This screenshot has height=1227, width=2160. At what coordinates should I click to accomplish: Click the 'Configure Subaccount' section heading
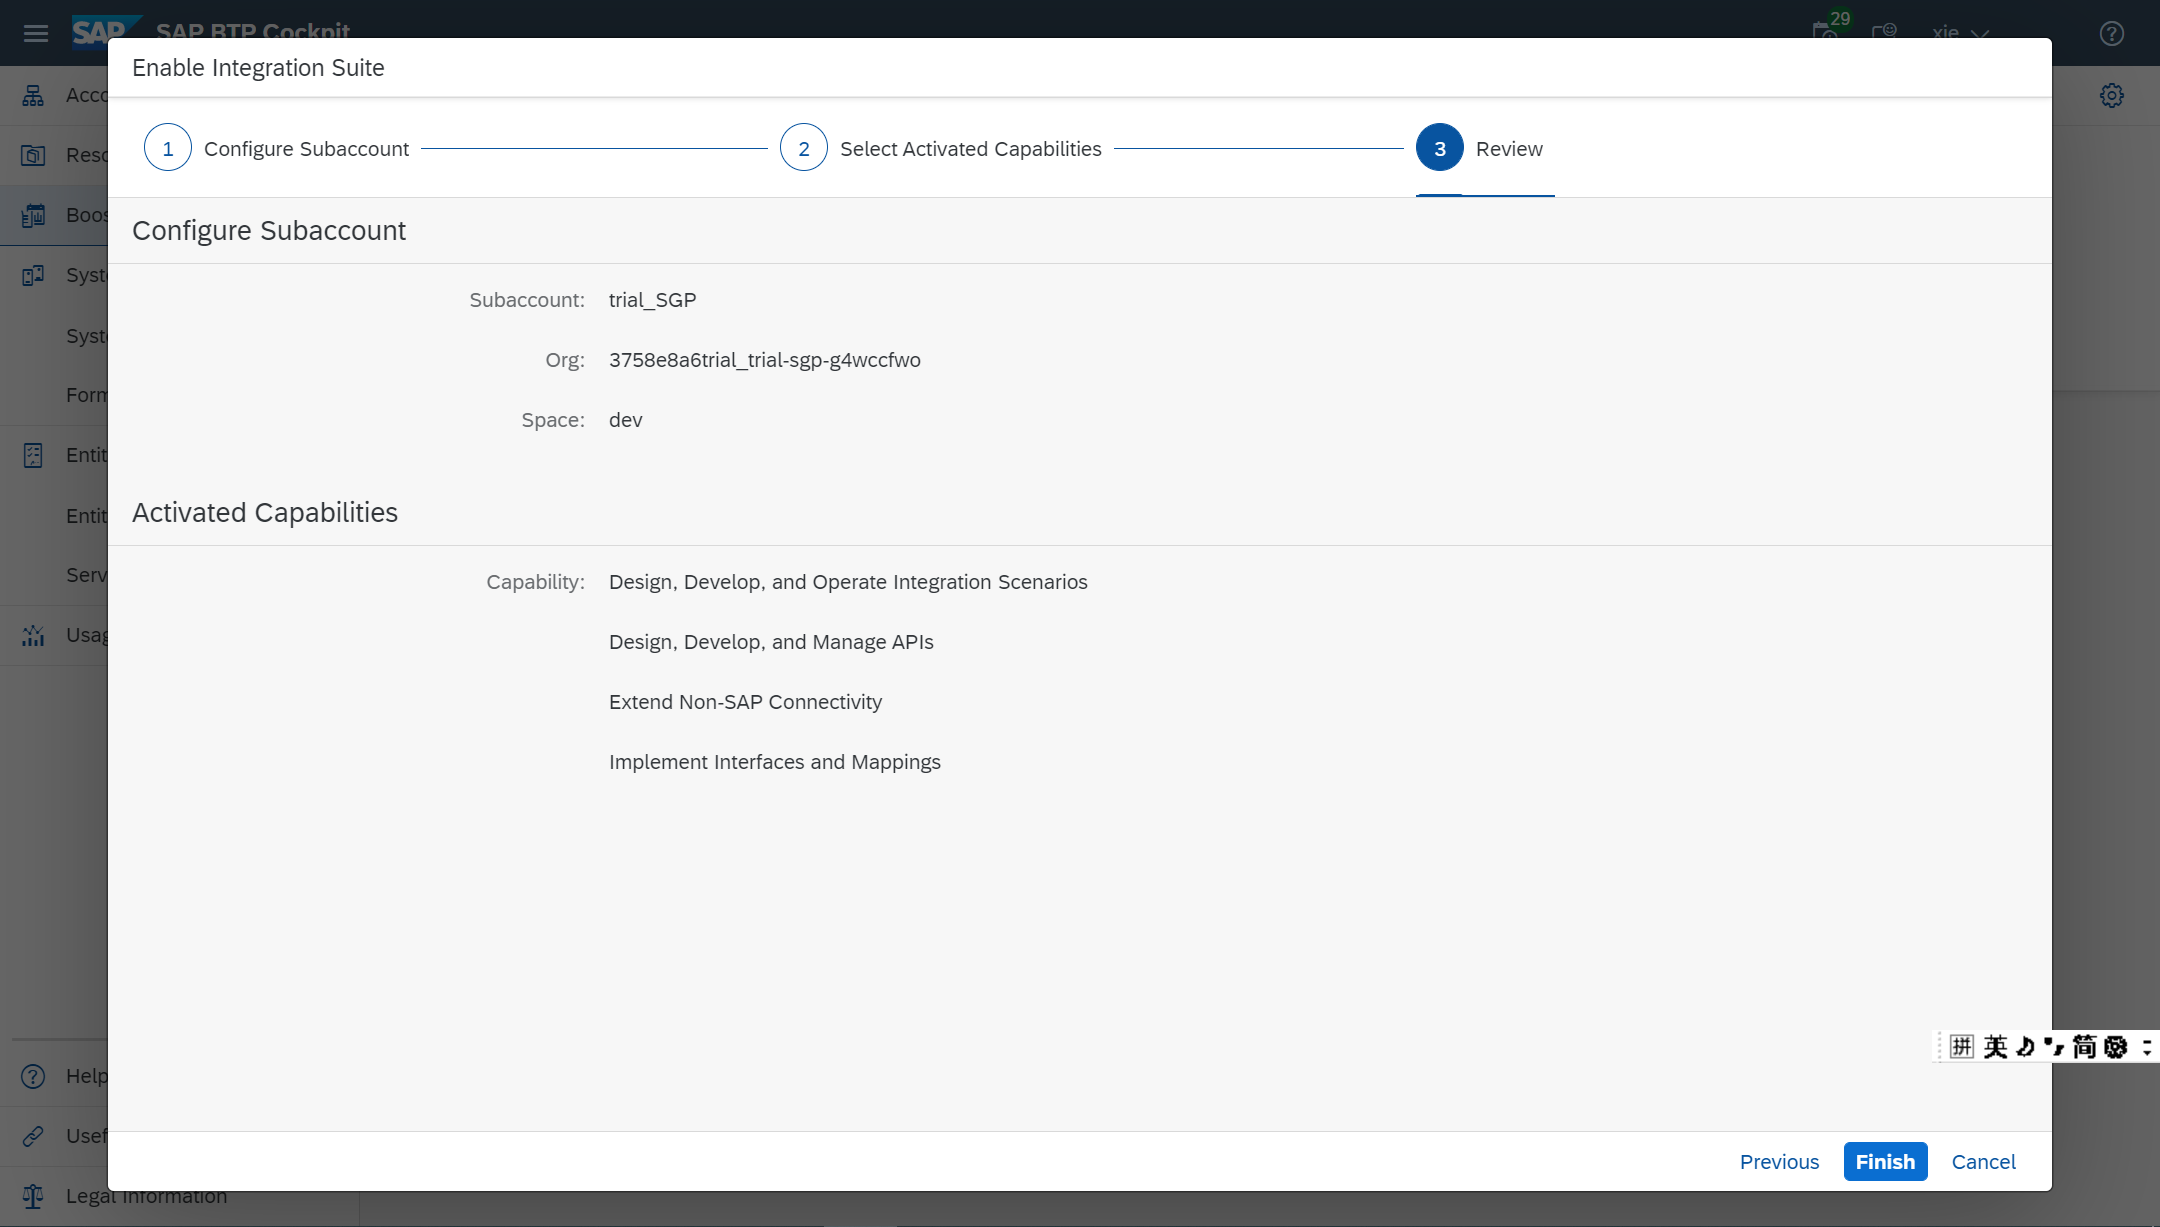point(269,231)
